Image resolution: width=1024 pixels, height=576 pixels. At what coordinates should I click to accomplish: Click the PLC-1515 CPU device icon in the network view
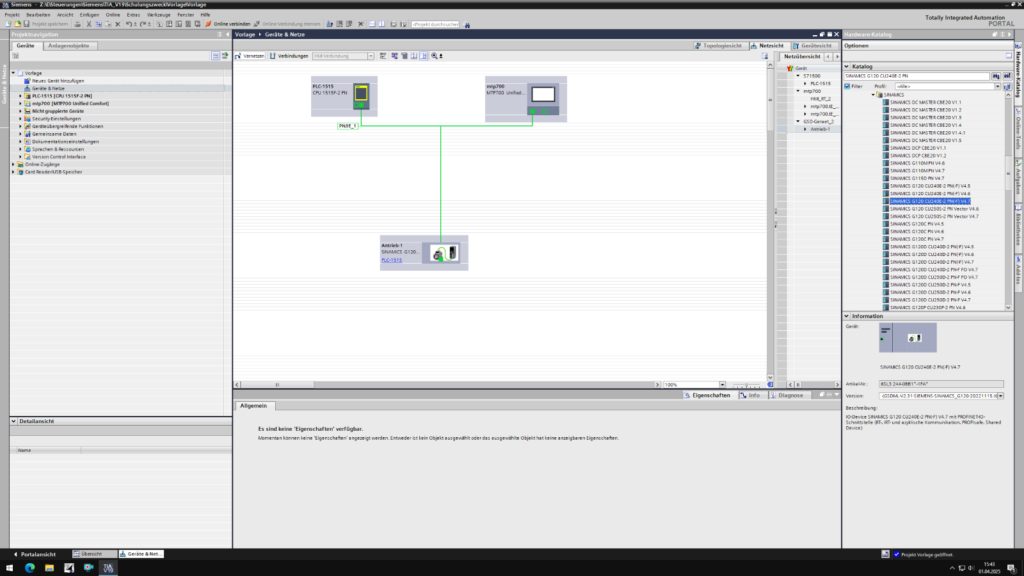[x=360, y=95]
